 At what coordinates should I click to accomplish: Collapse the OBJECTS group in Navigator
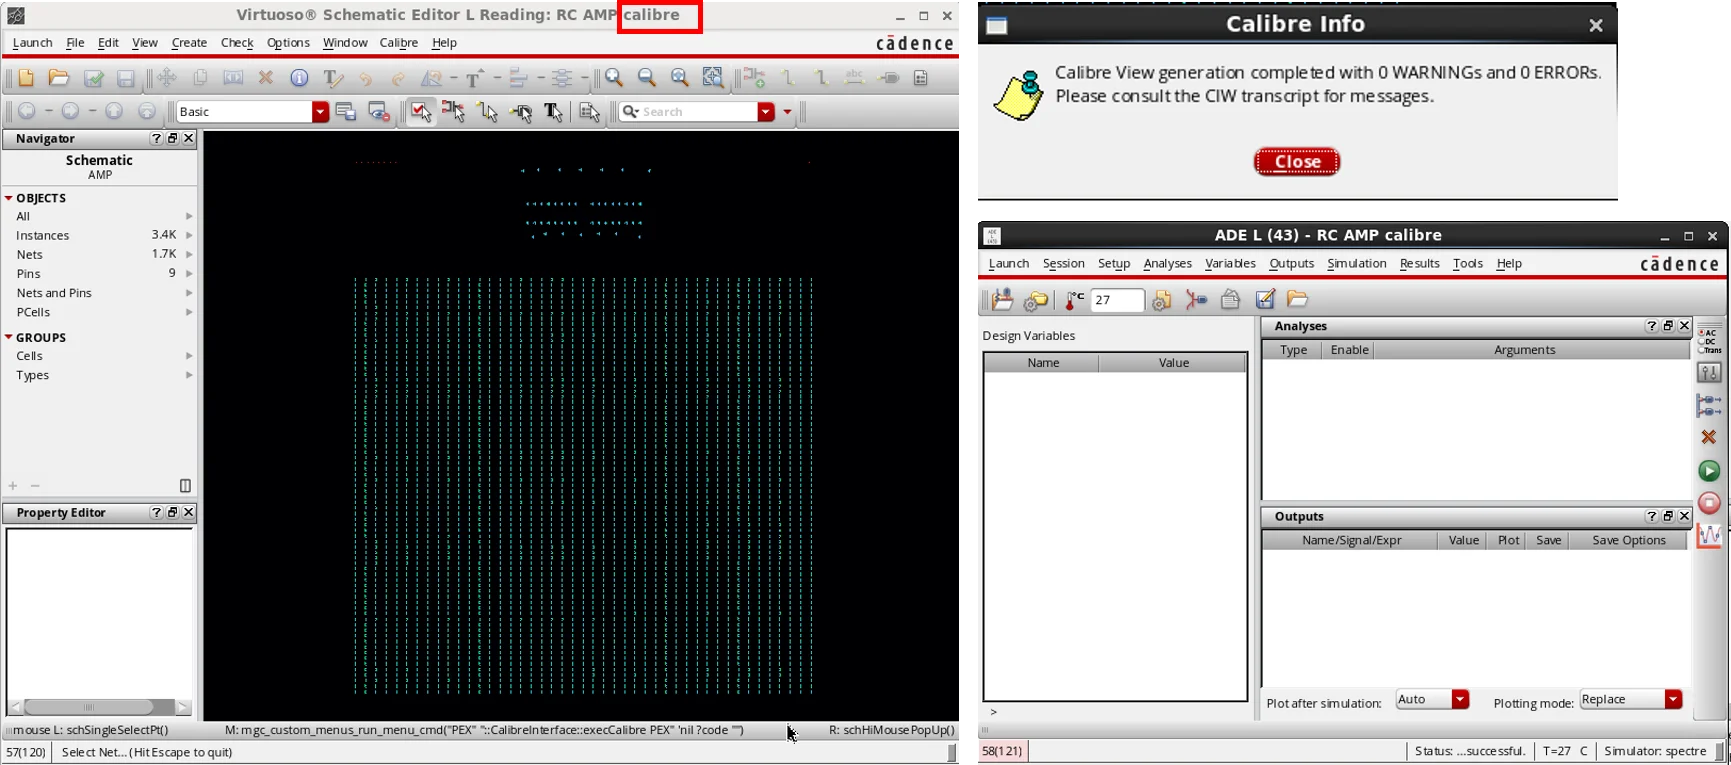pyautogui.click(x=8, y=198)
